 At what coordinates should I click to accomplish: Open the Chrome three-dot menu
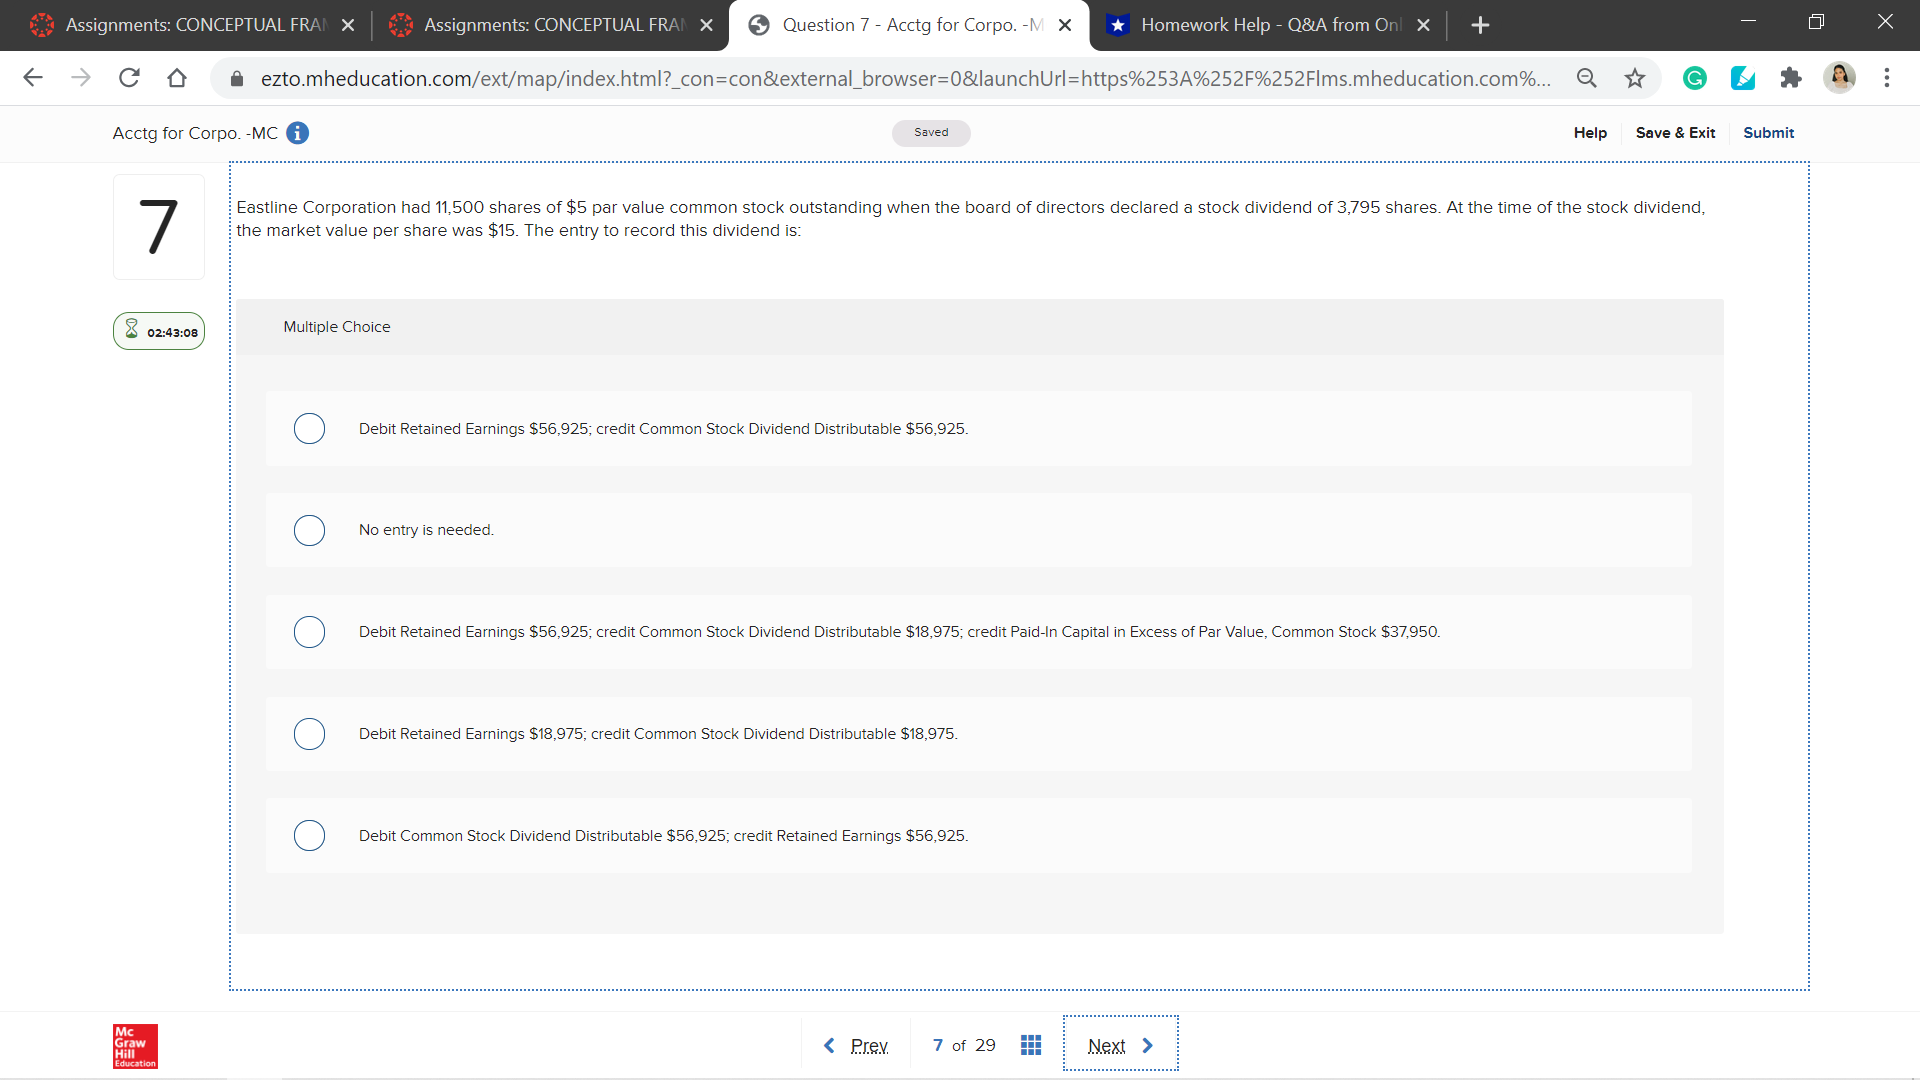(1888, 78)
